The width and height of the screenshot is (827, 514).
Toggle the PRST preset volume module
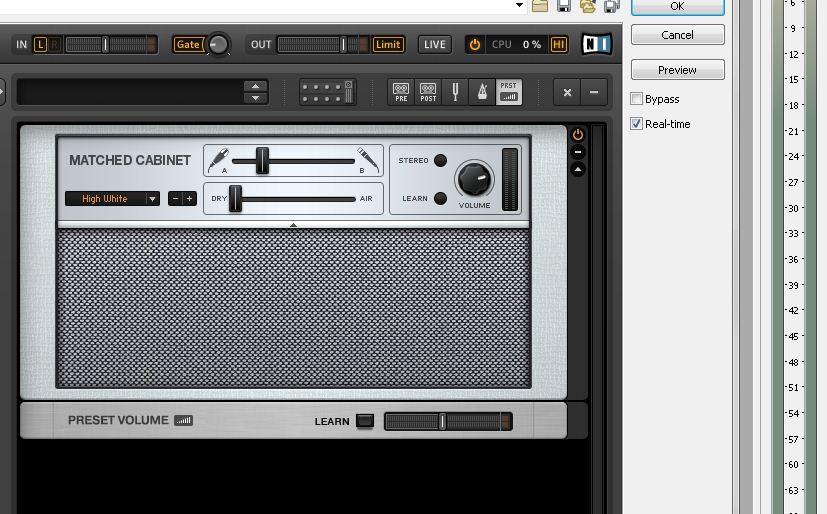(509, 92)
